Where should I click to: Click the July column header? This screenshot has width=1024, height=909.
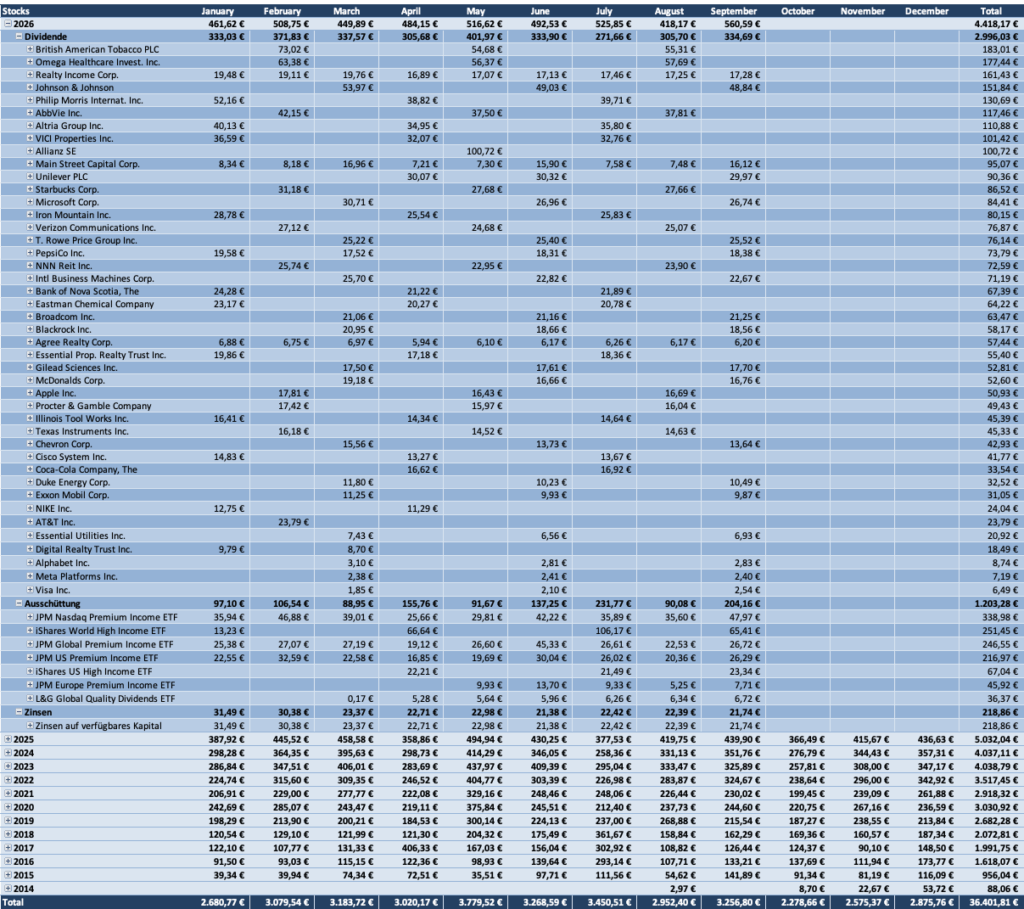click(x=604, y=11)
